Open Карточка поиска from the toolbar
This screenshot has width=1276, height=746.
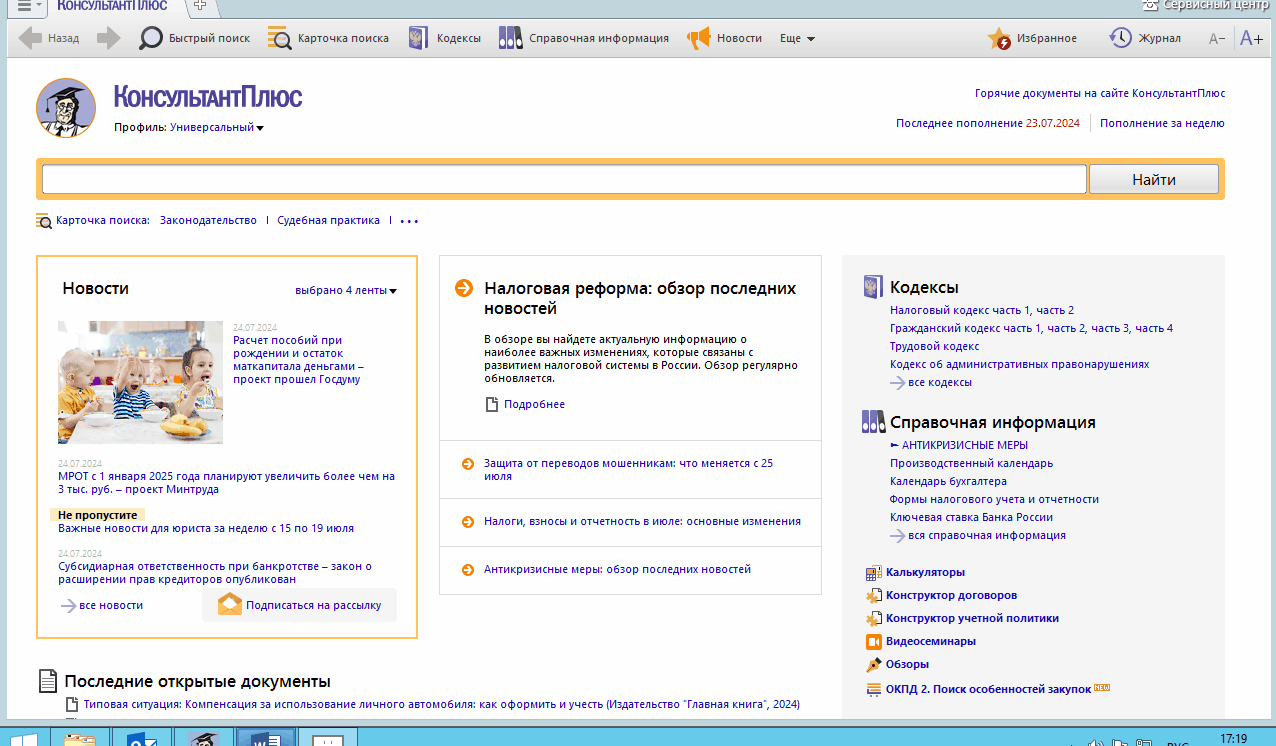(328, 39)
